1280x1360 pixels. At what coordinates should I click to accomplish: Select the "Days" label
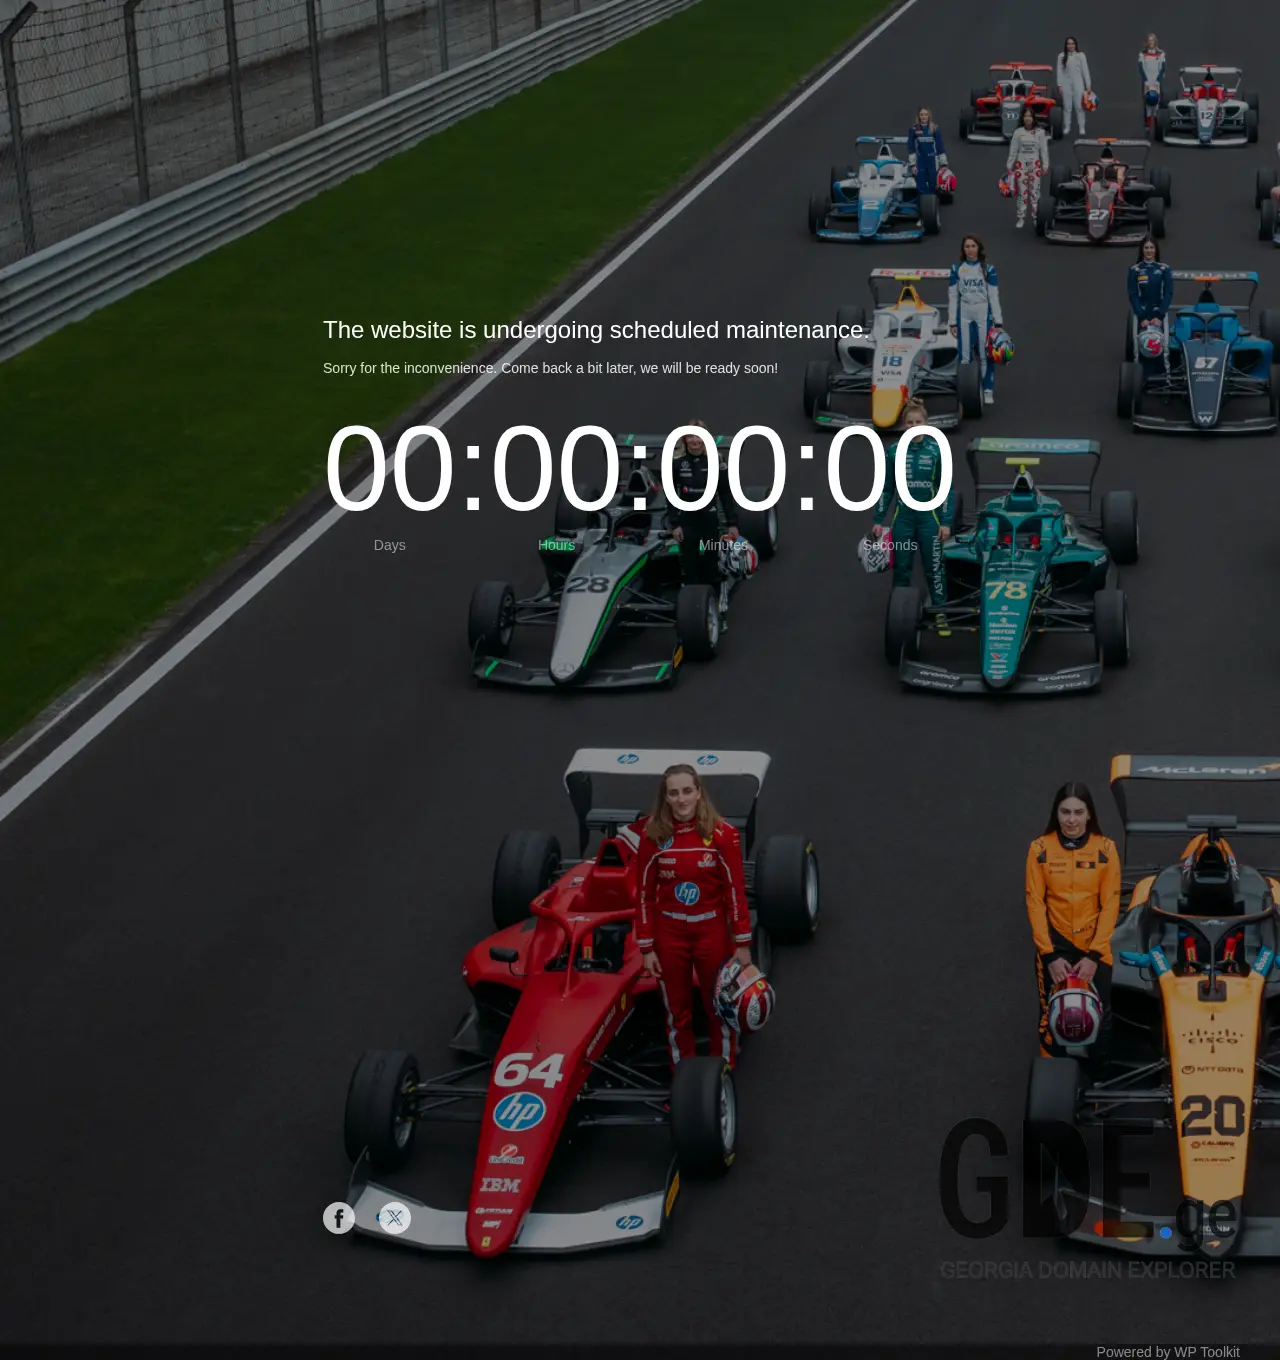389,545
